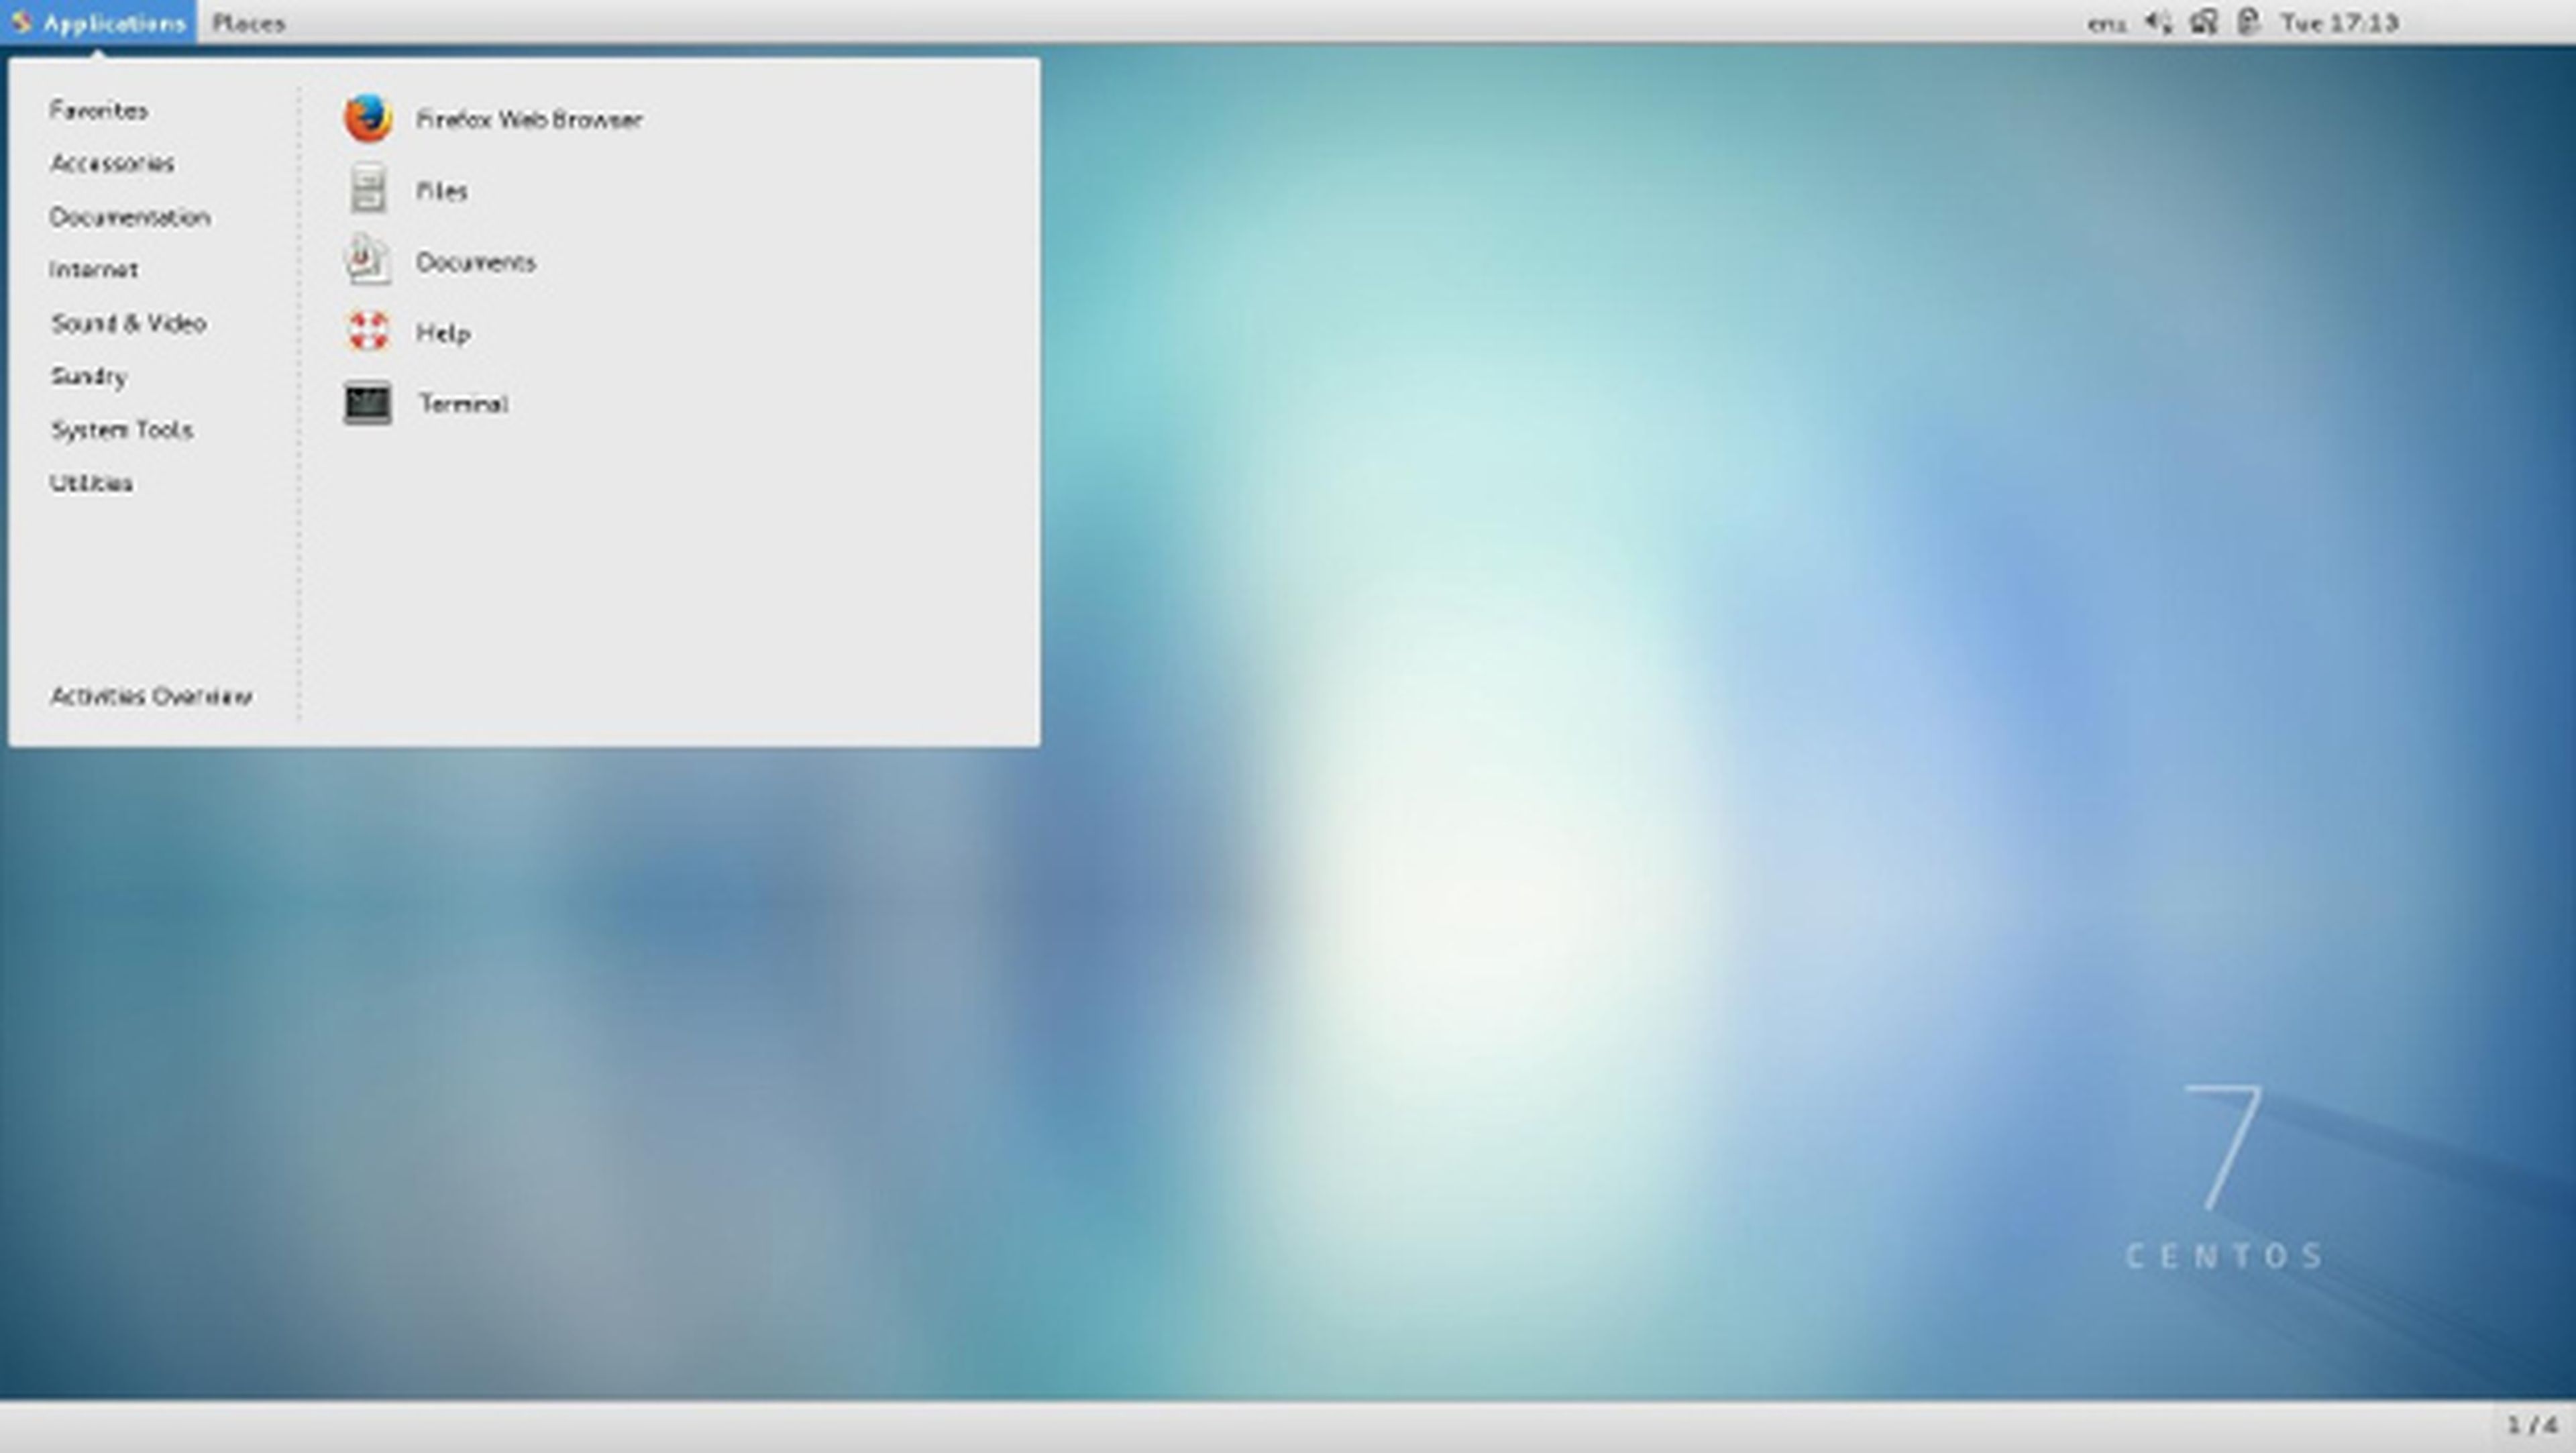Click the battery/power icon in top bar

[2248, 22]
